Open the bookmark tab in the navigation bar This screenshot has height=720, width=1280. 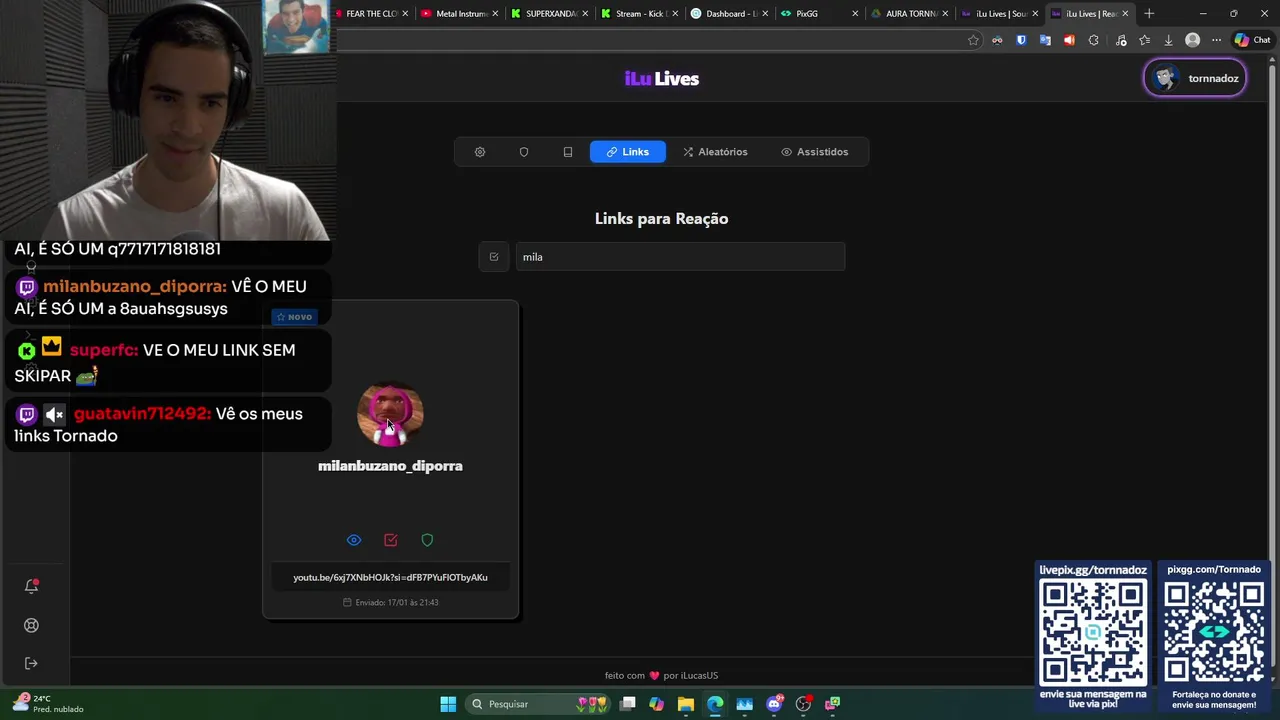[x=568, y=152]
